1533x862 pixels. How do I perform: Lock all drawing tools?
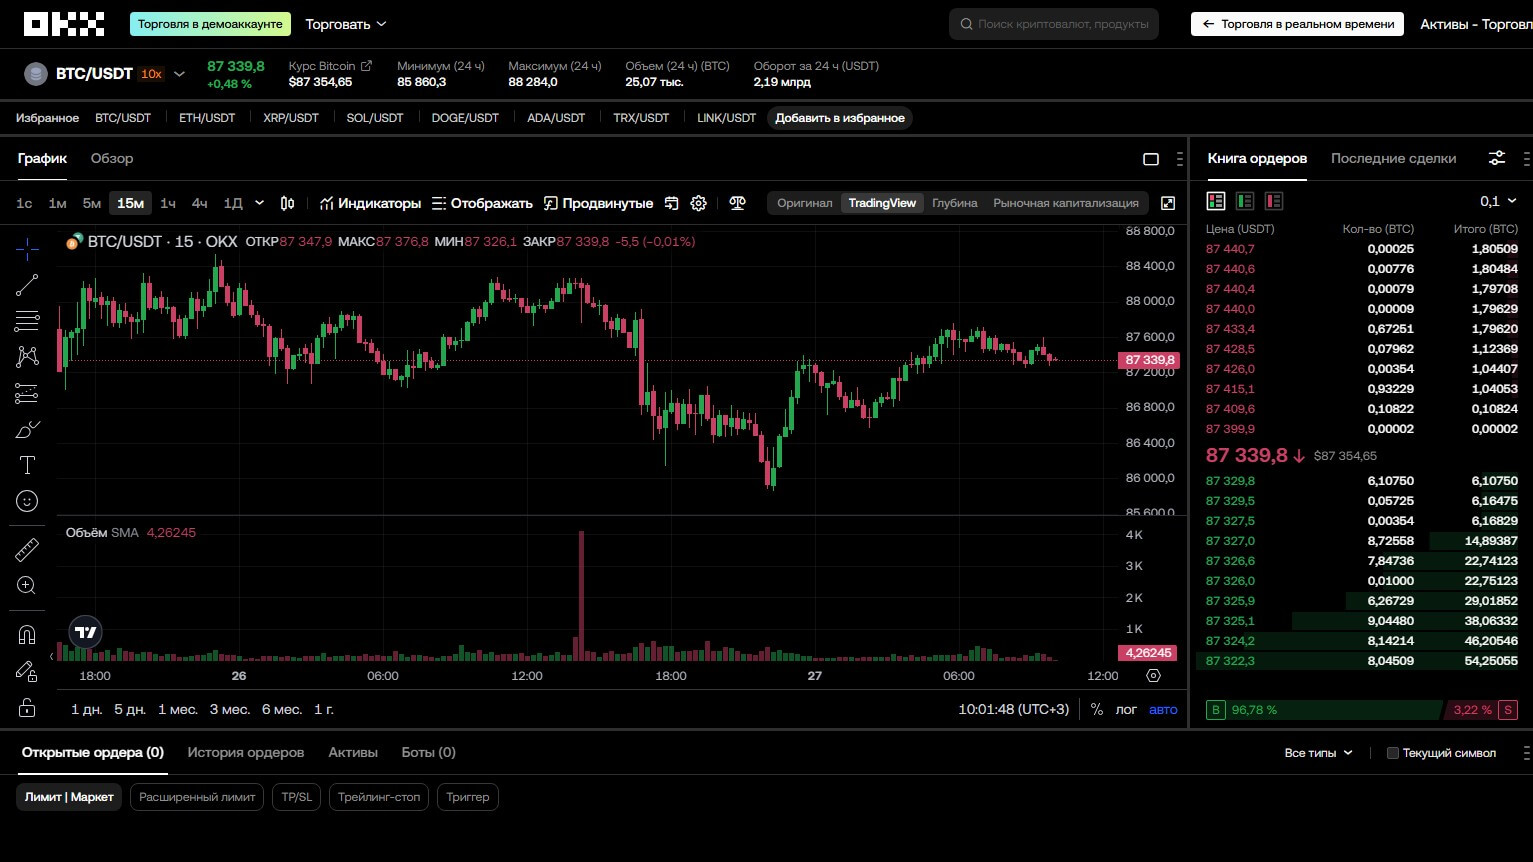[27, 708]
